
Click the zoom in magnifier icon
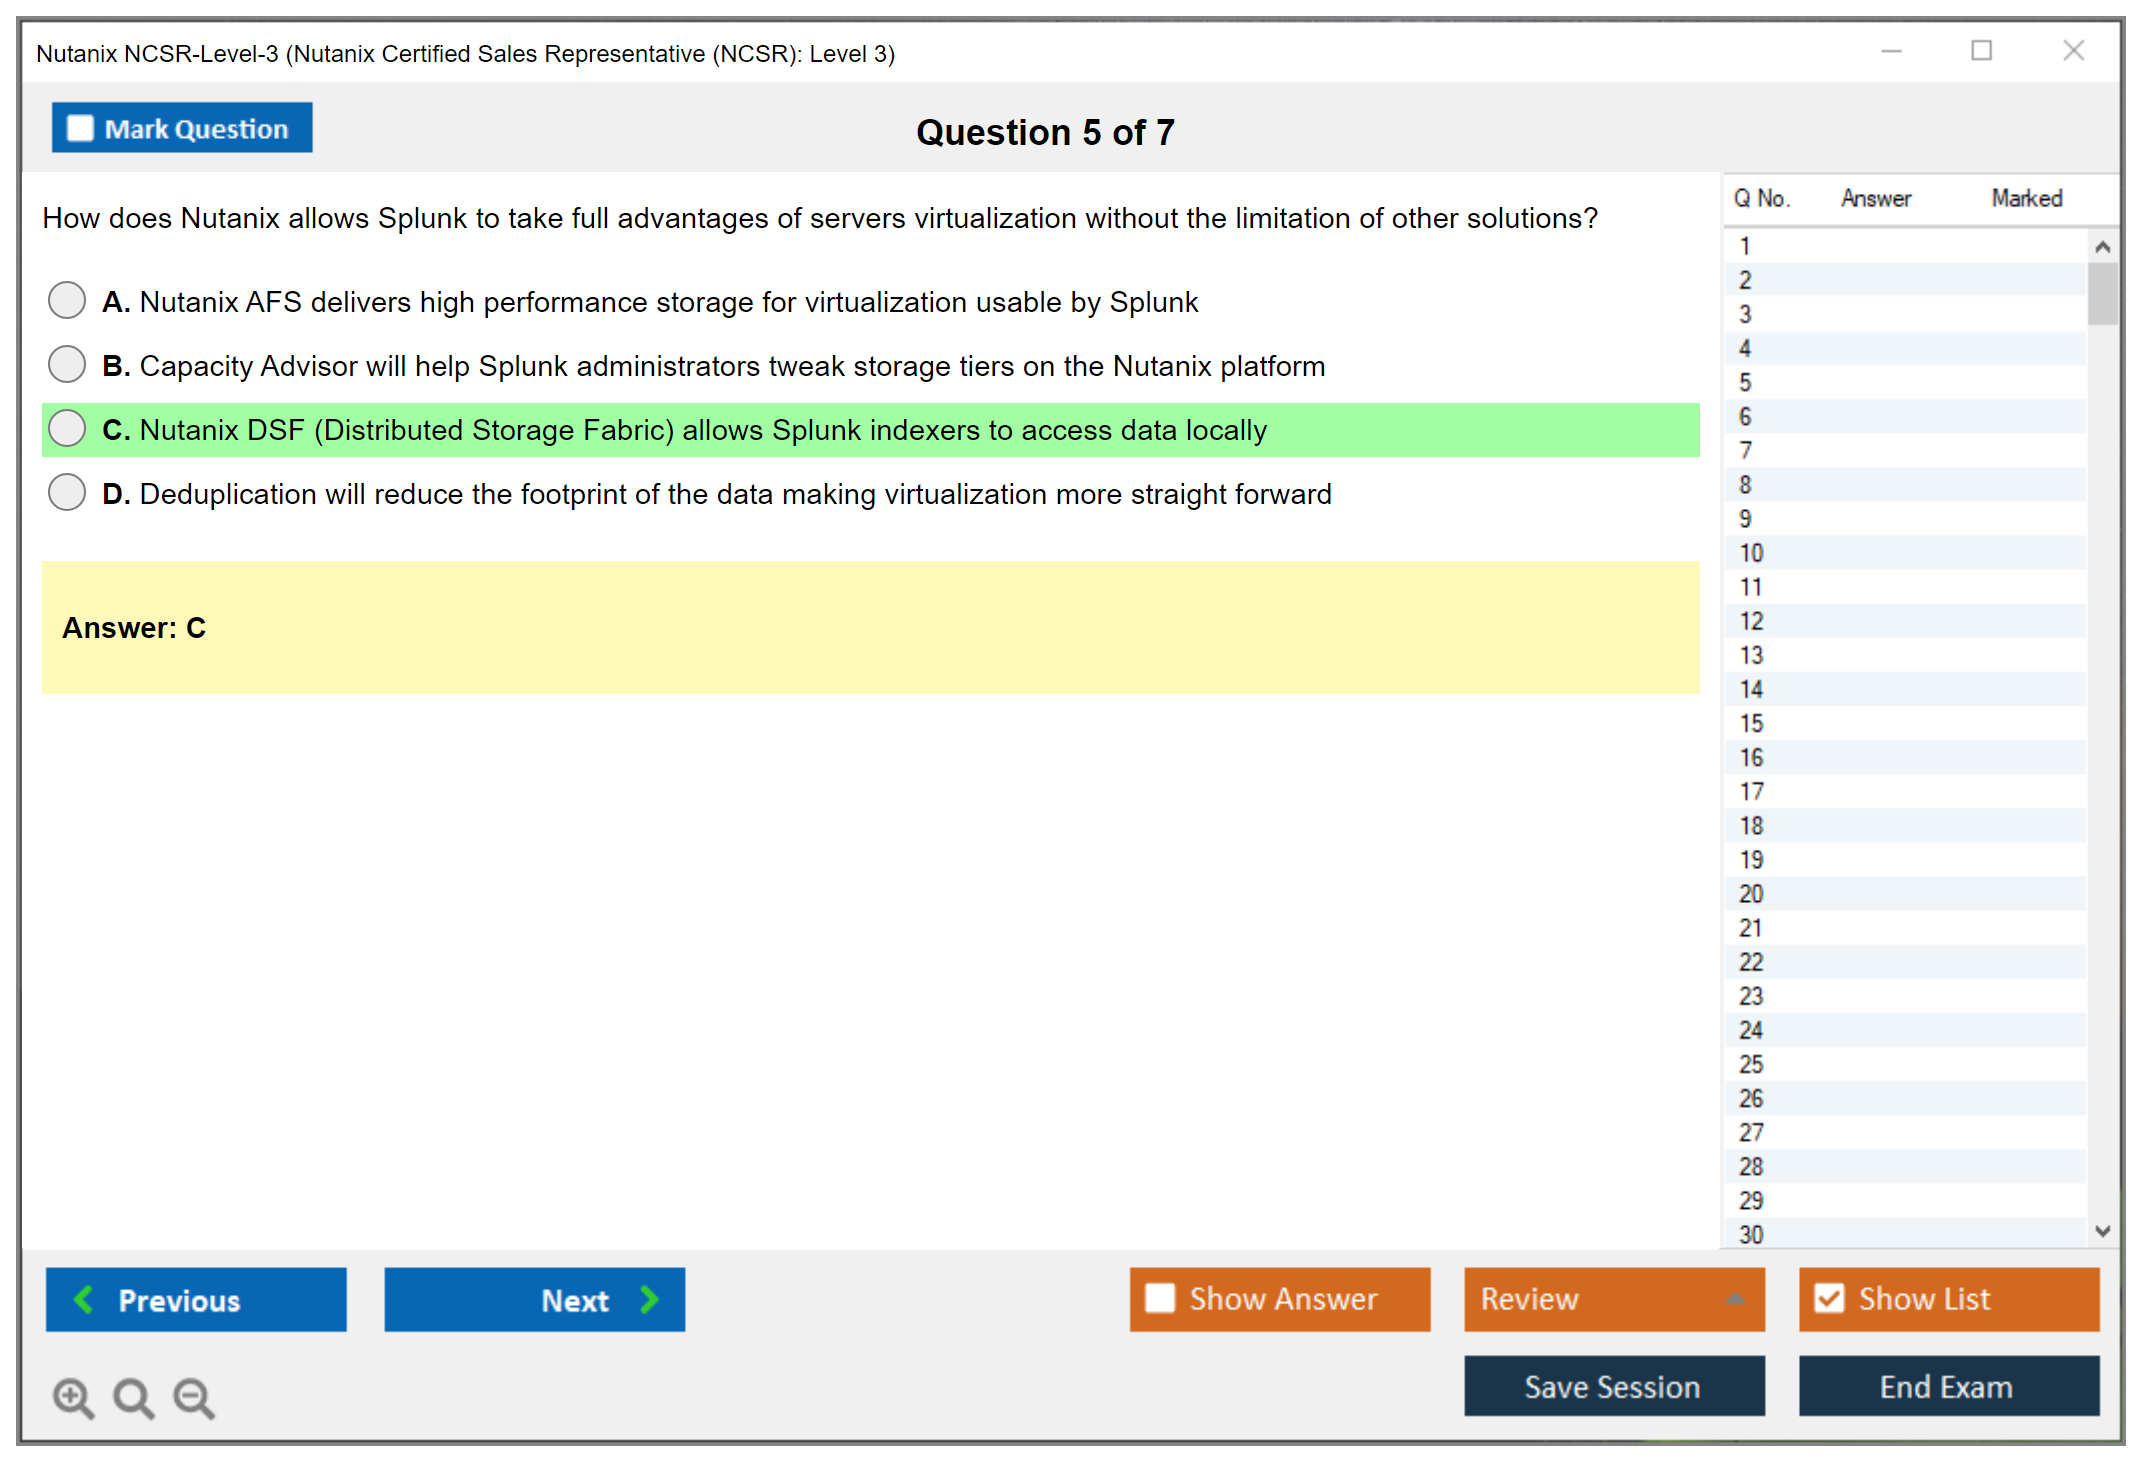pos(73,1397)
